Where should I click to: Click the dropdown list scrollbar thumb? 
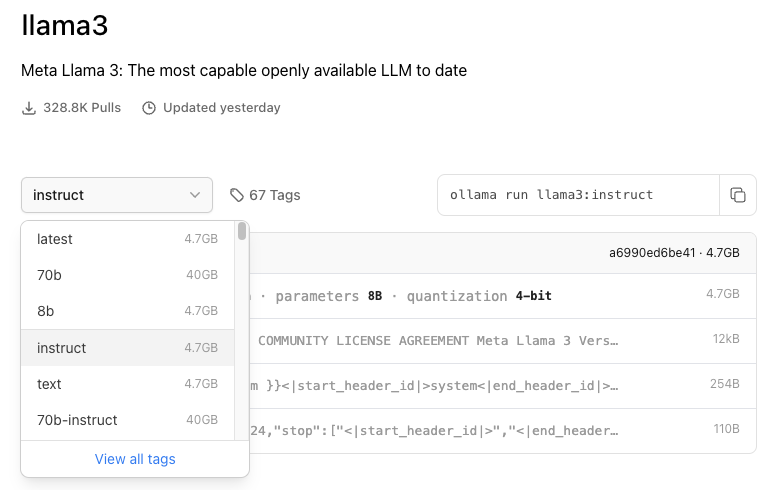tap(242, 231)
